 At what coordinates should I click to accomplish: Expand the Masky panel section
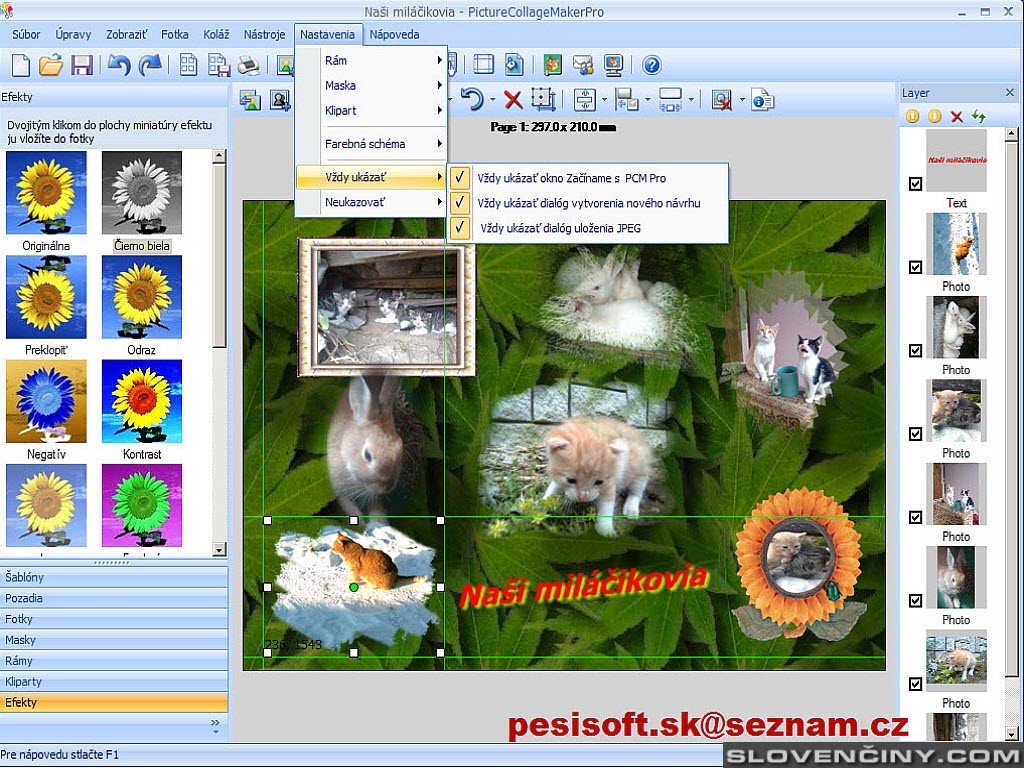click(x=114, y=640)
